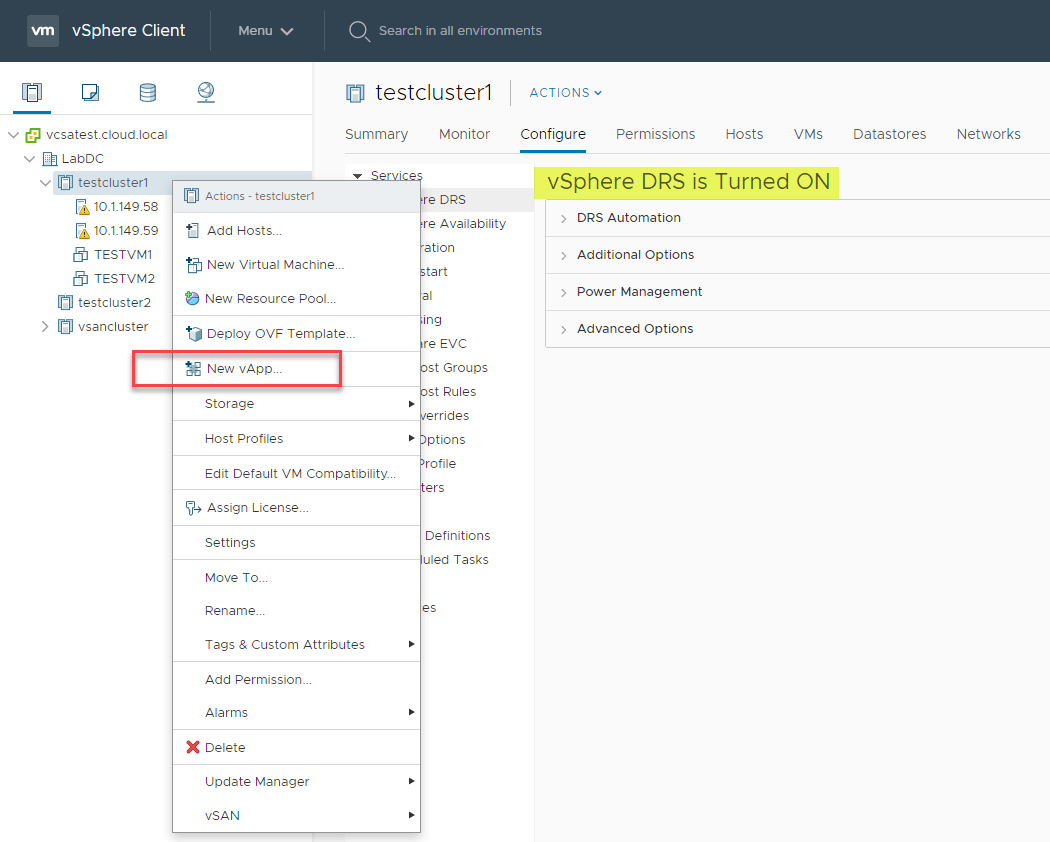Viewport: 1050px width, 842px height.
Task: Click the cluster icon beside testcluster1 title
Action: coord(356,93)
